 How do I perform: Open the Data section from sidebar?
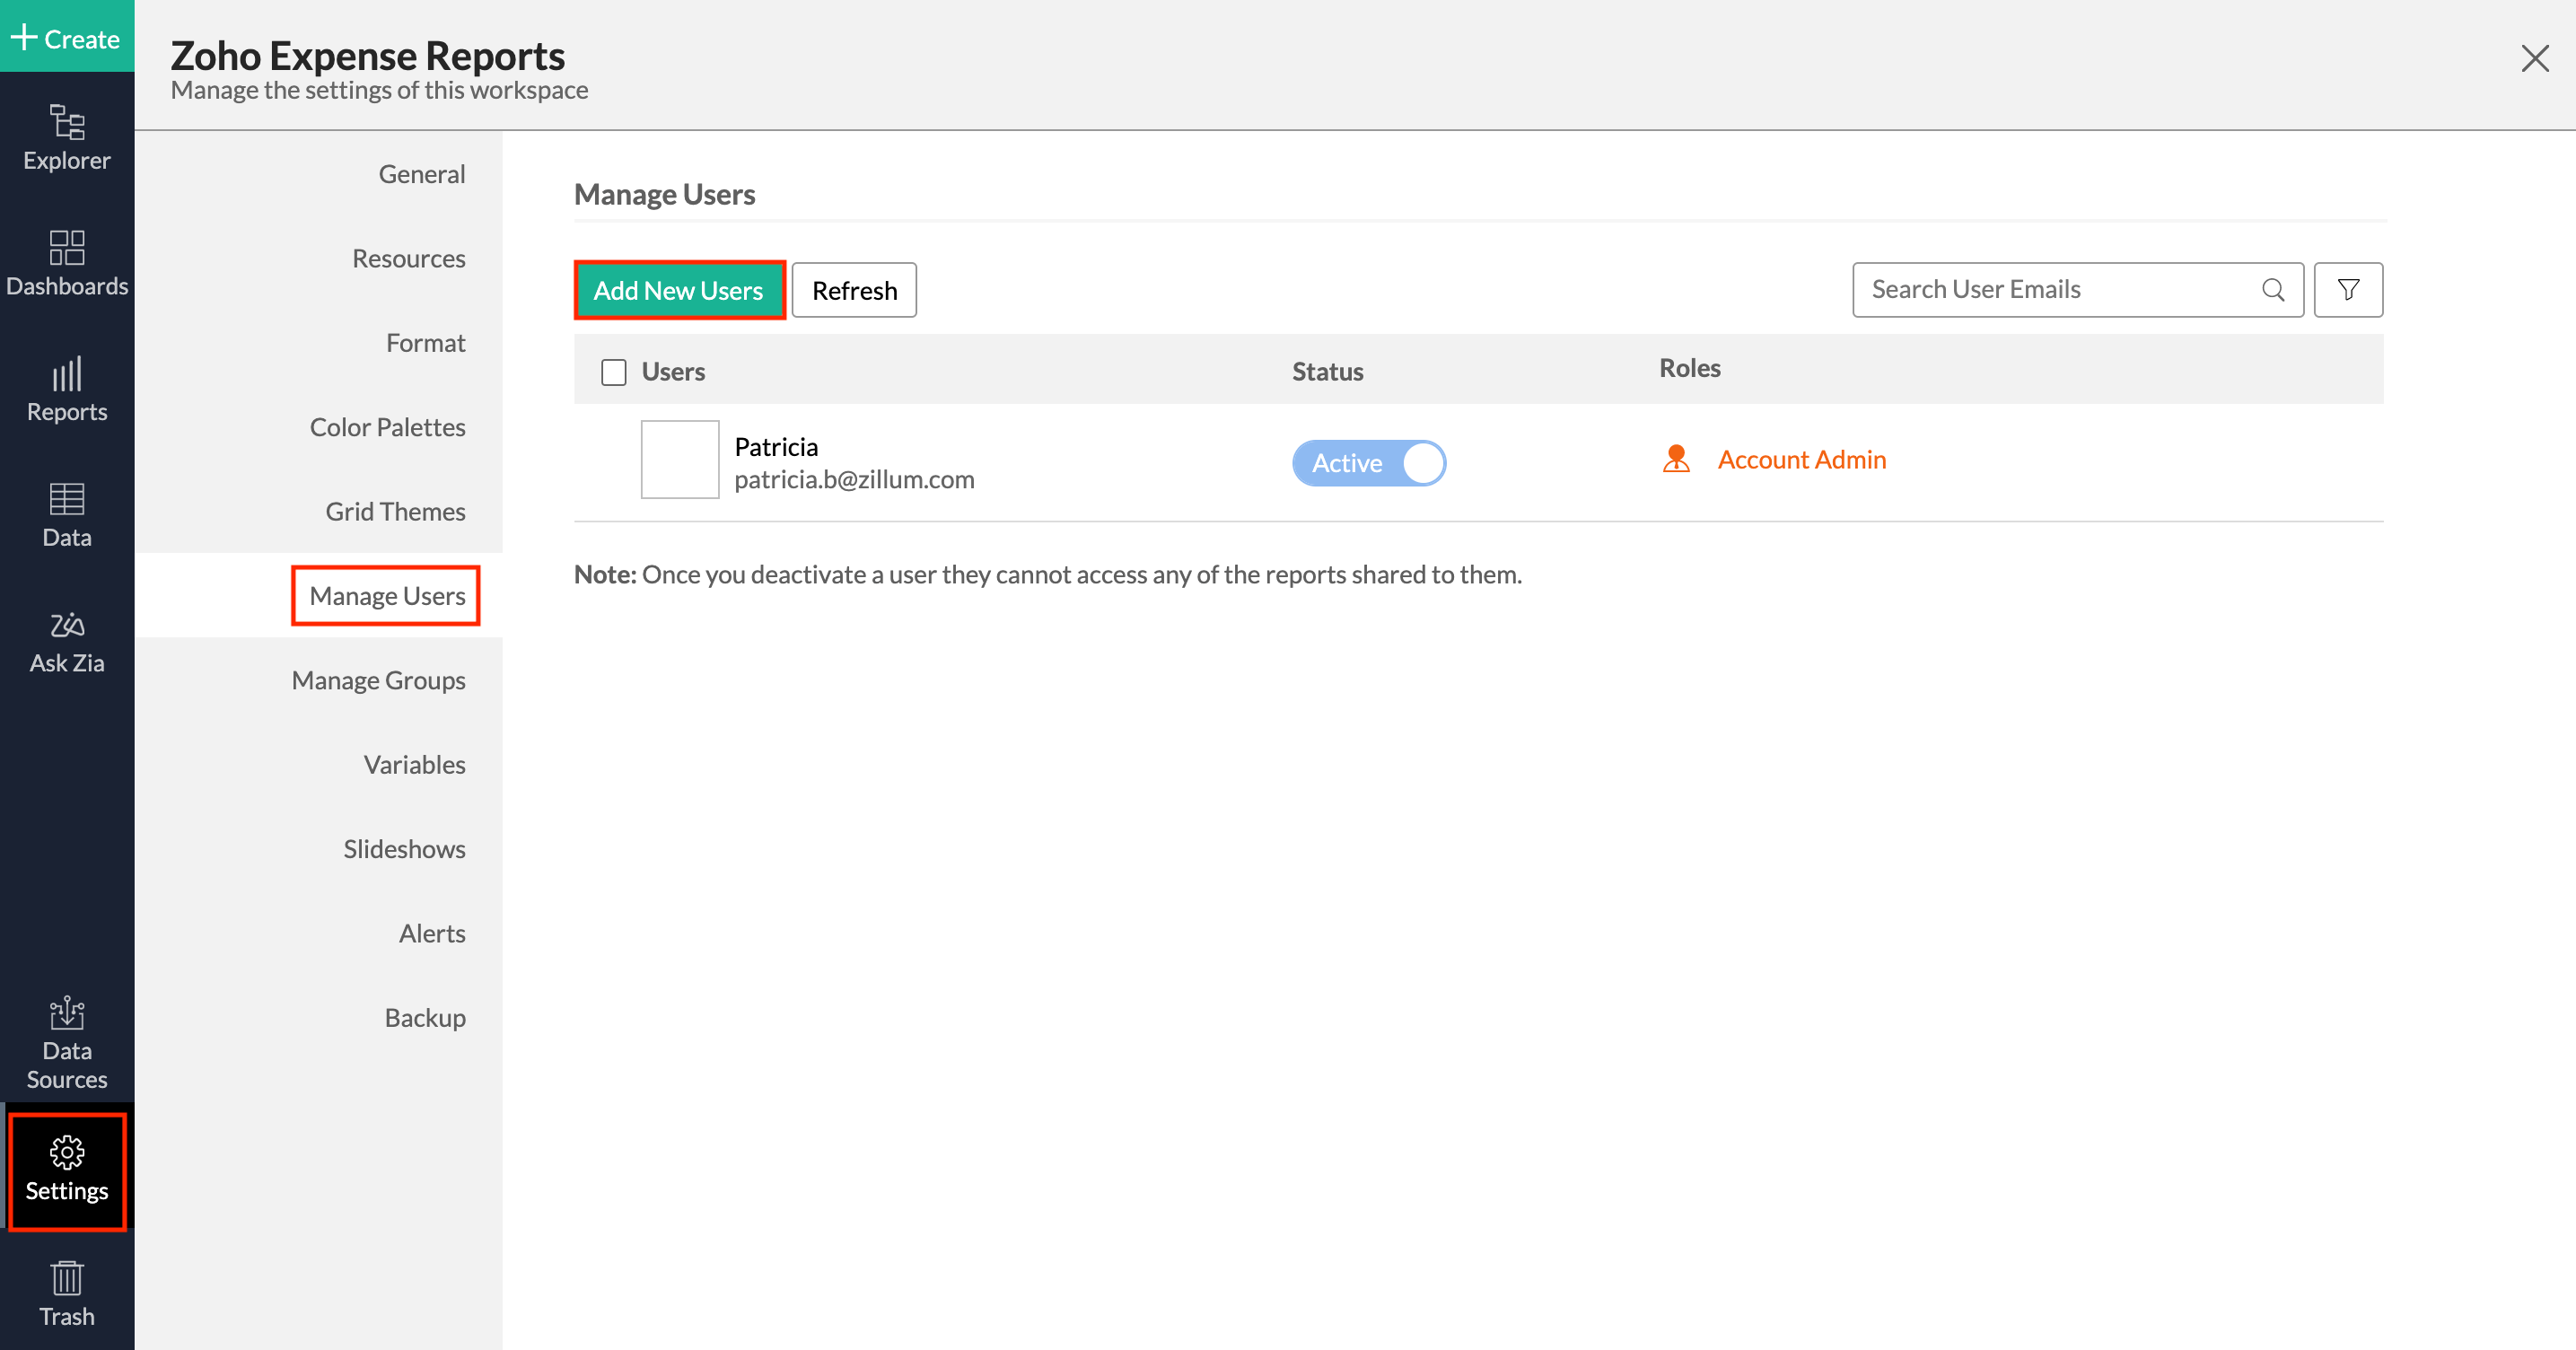click(x=66, y=514)
